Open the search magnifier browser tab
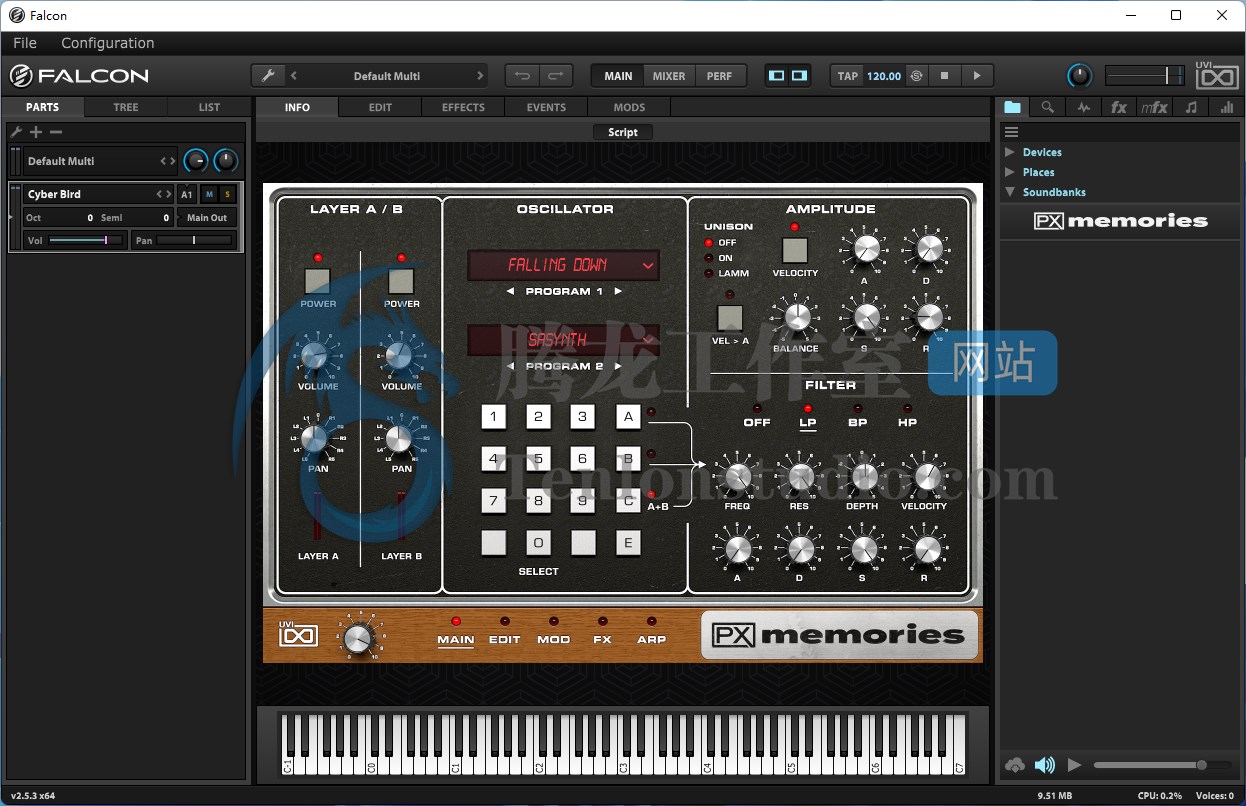This screenshot has width=1246, height=806. (x=1047, y=107)
